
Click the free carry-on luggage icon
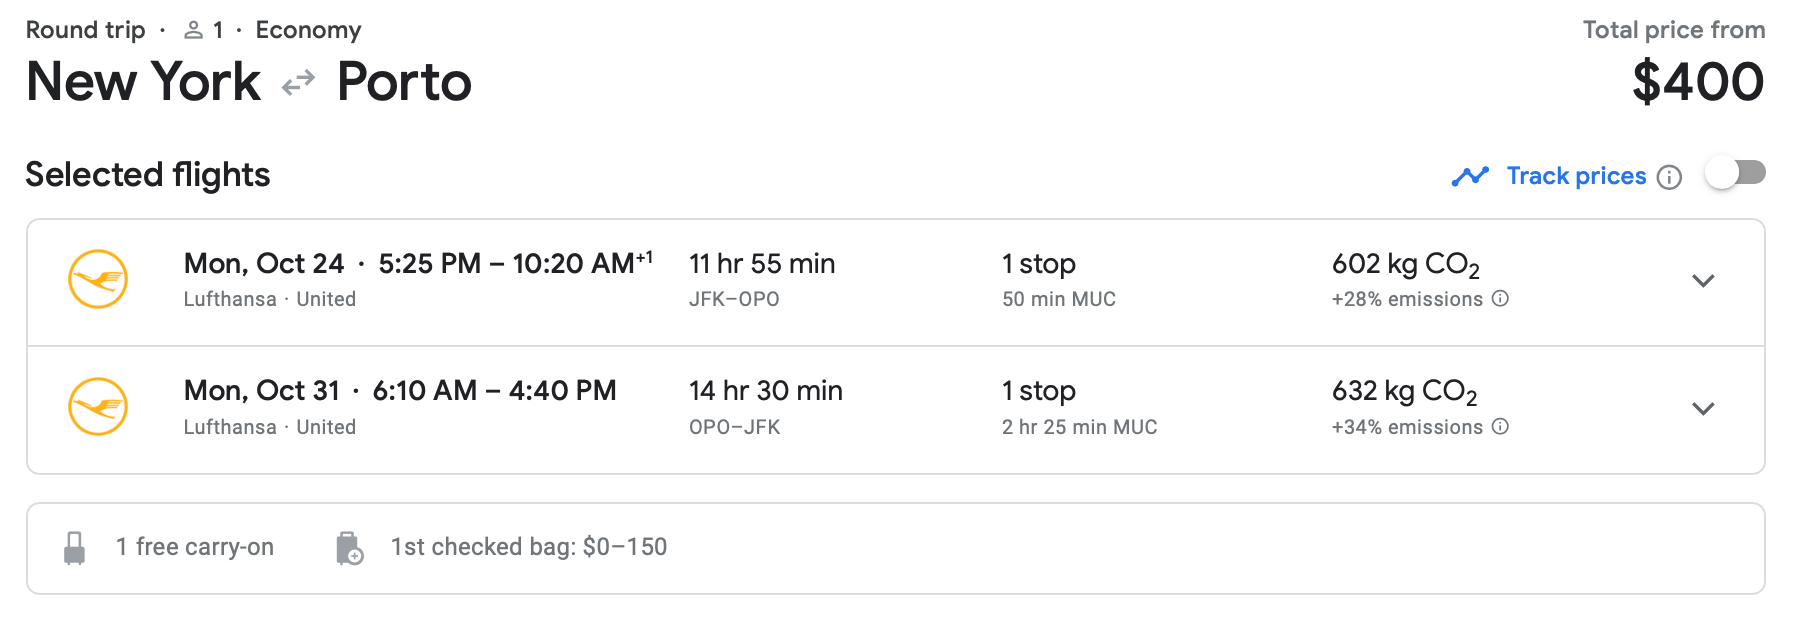coord(74,548)
